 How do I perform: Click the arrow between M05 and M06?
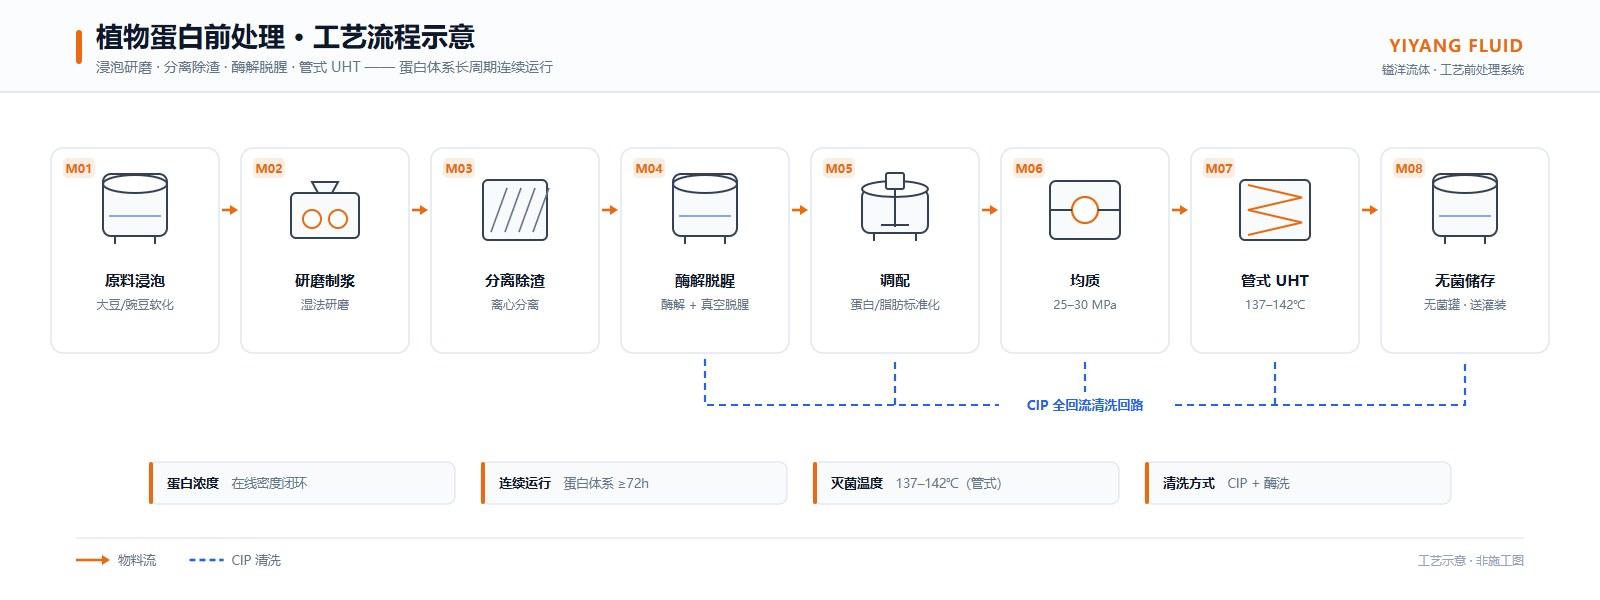[990, 210]
